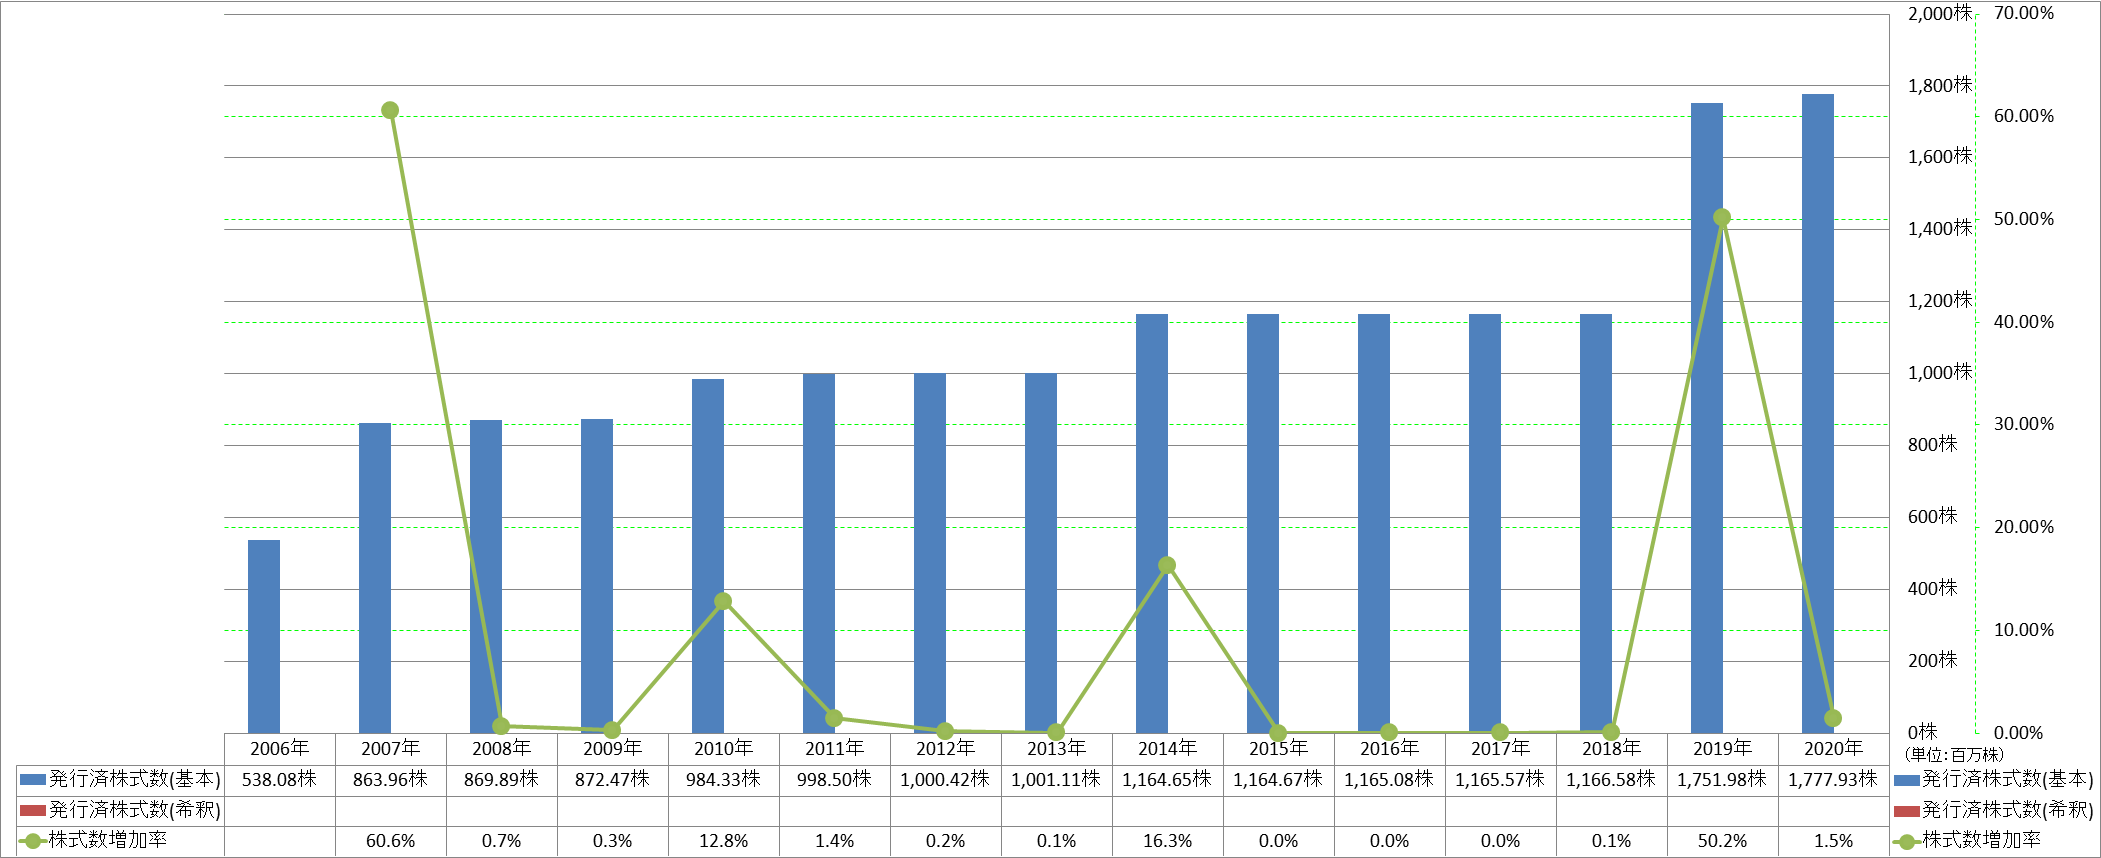Screen dimensions: 2101x858
Task: Click the blue legend swatch beside the right-hand 発行済株式数(基本)
Action: tap(1906, 780)
